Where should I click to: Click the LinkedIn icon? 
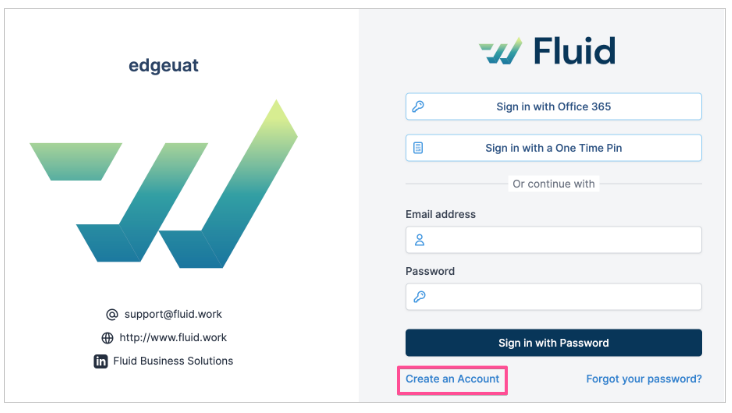pos(100,361)
